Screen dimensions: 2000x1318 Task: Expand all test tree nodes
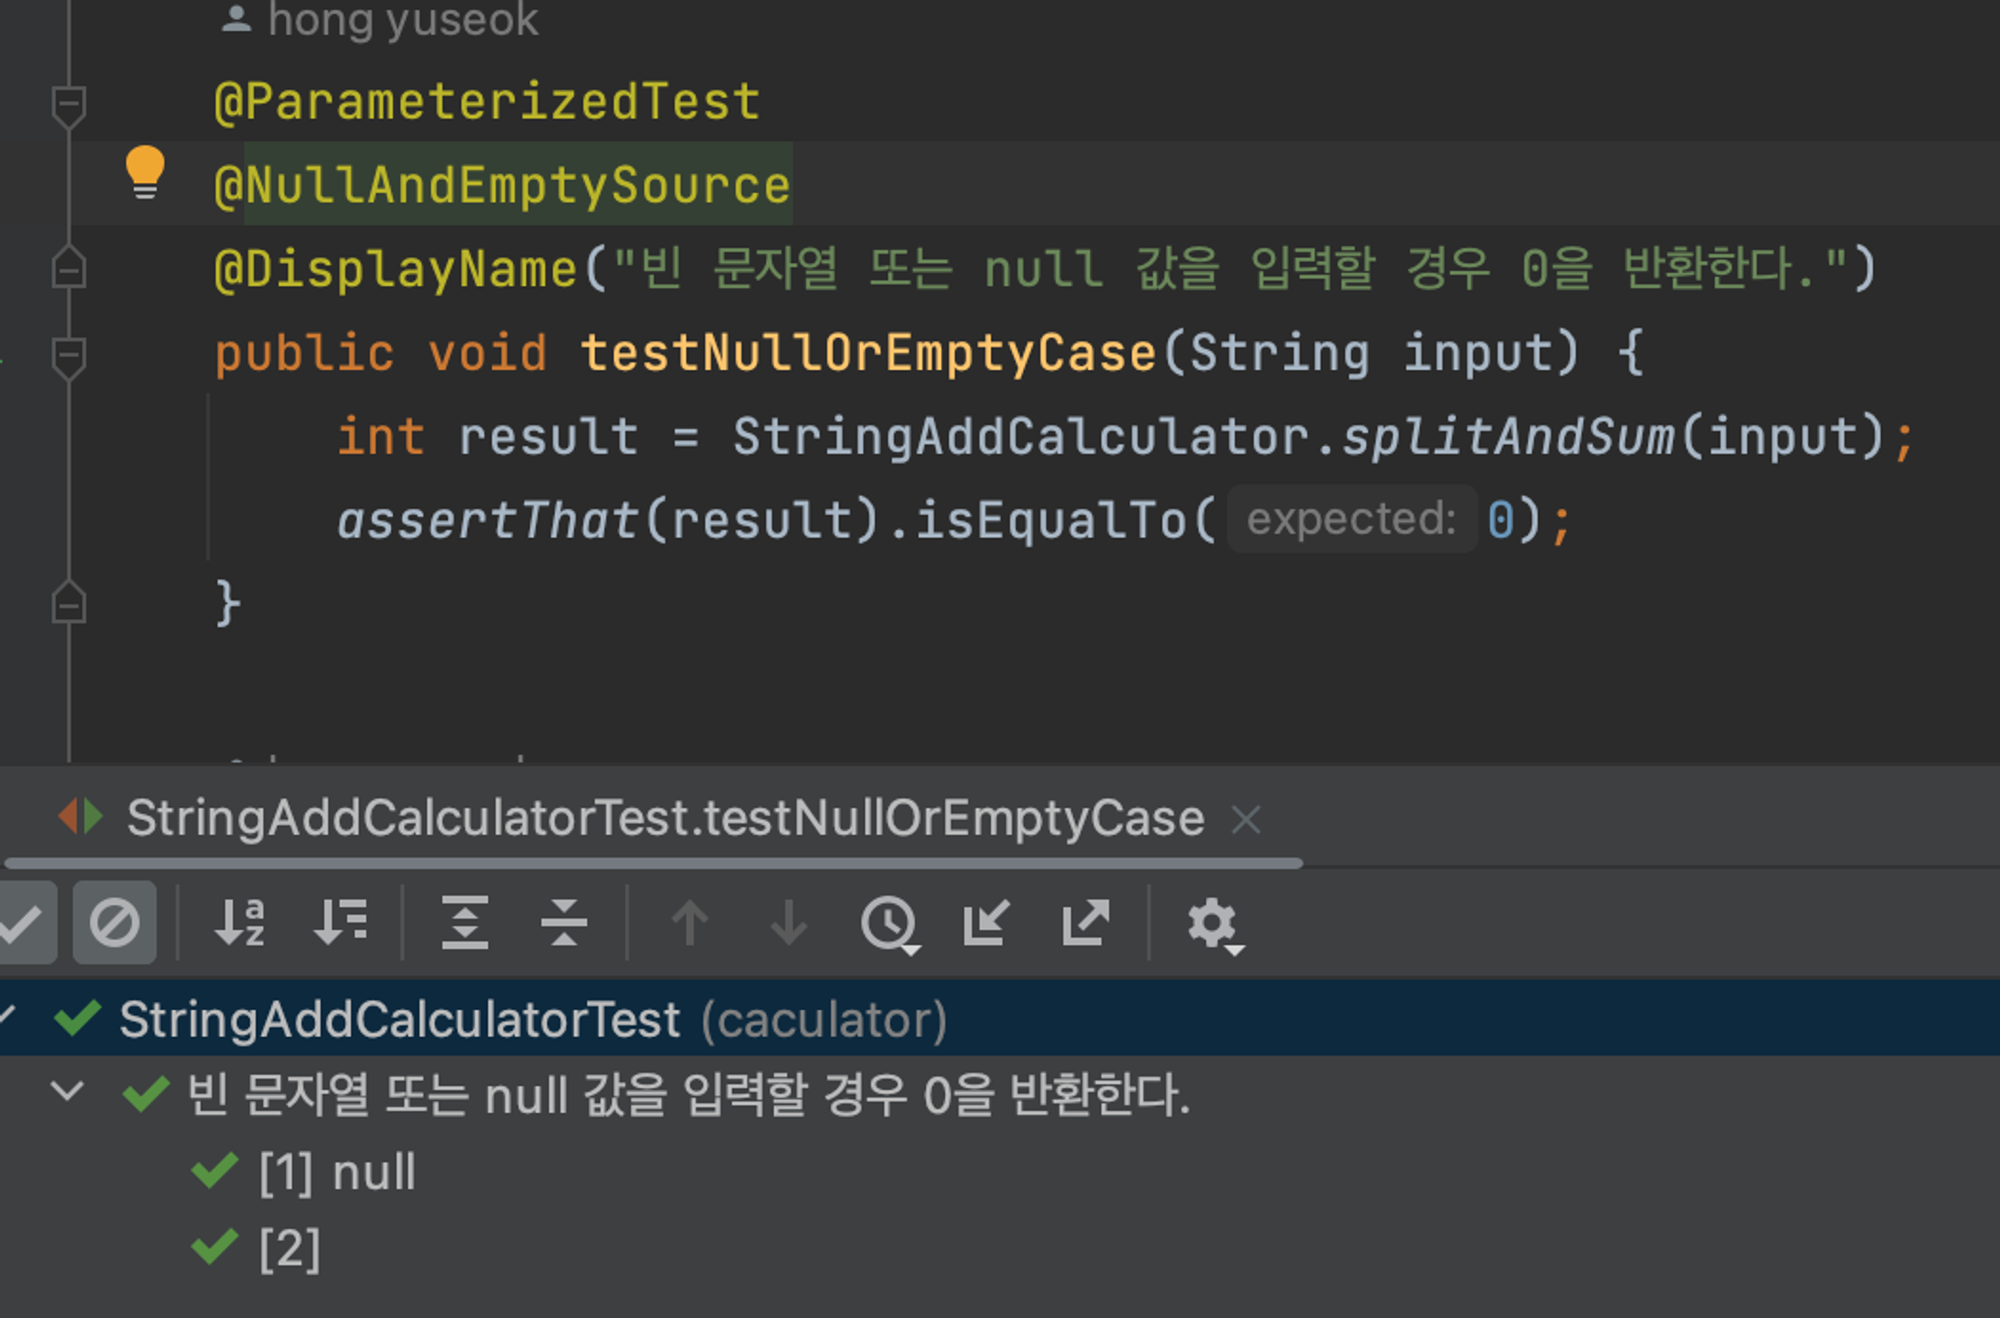click(x=465, y=922)
